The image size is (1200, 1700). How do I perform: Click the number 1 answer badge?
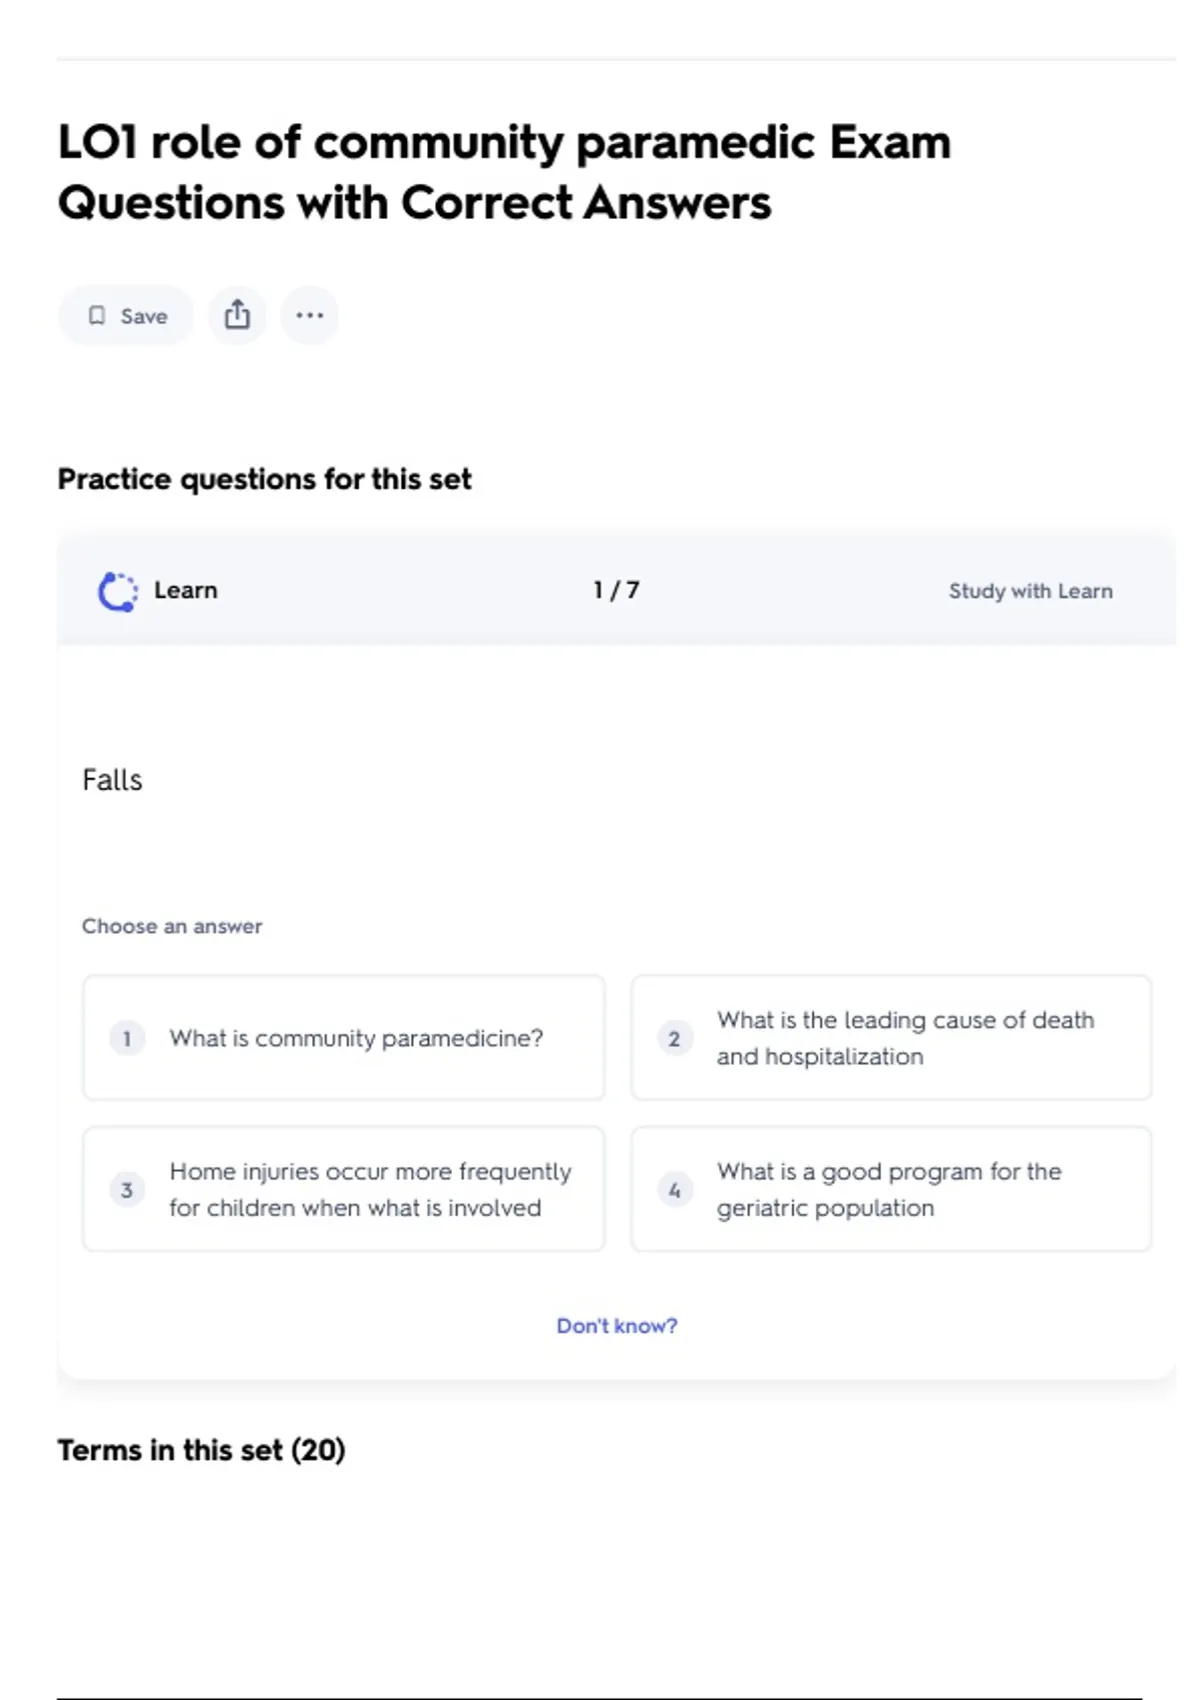coord(127,1038)
